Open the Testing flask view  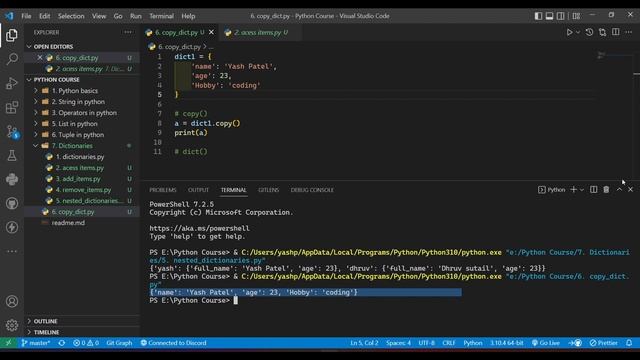tap(12, 156)
